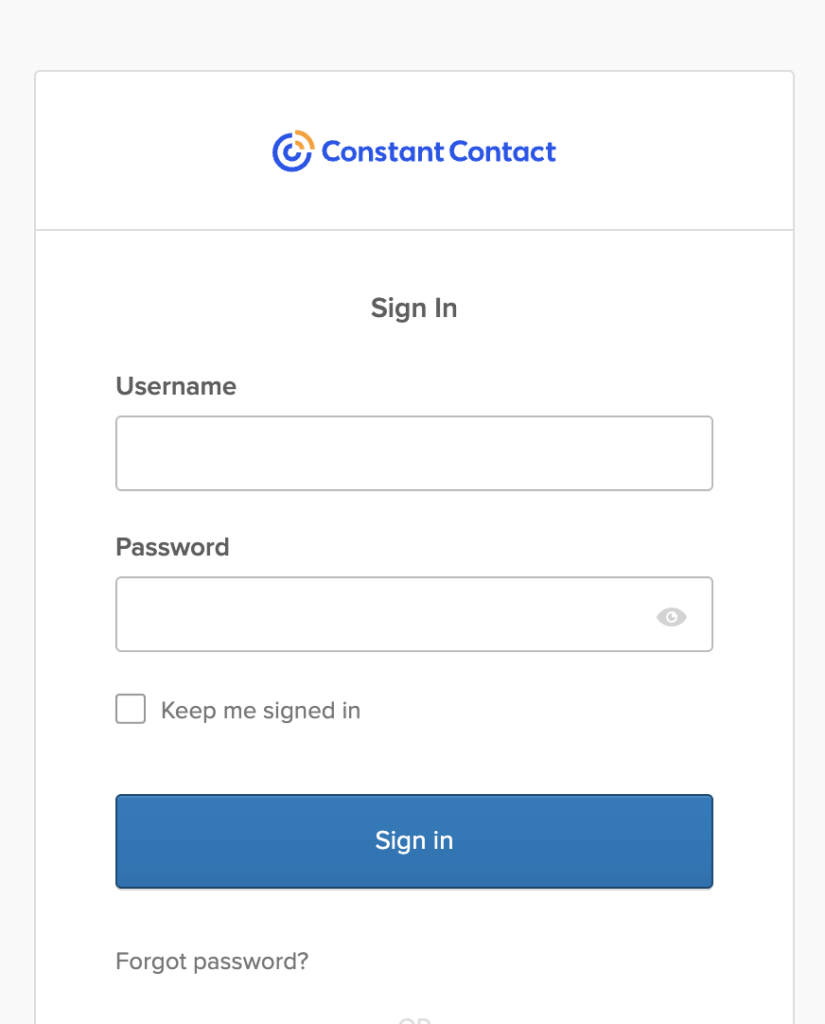Start password recovery via Forgot password?
The image size is (825, 1024).
(x=212, y=962)
